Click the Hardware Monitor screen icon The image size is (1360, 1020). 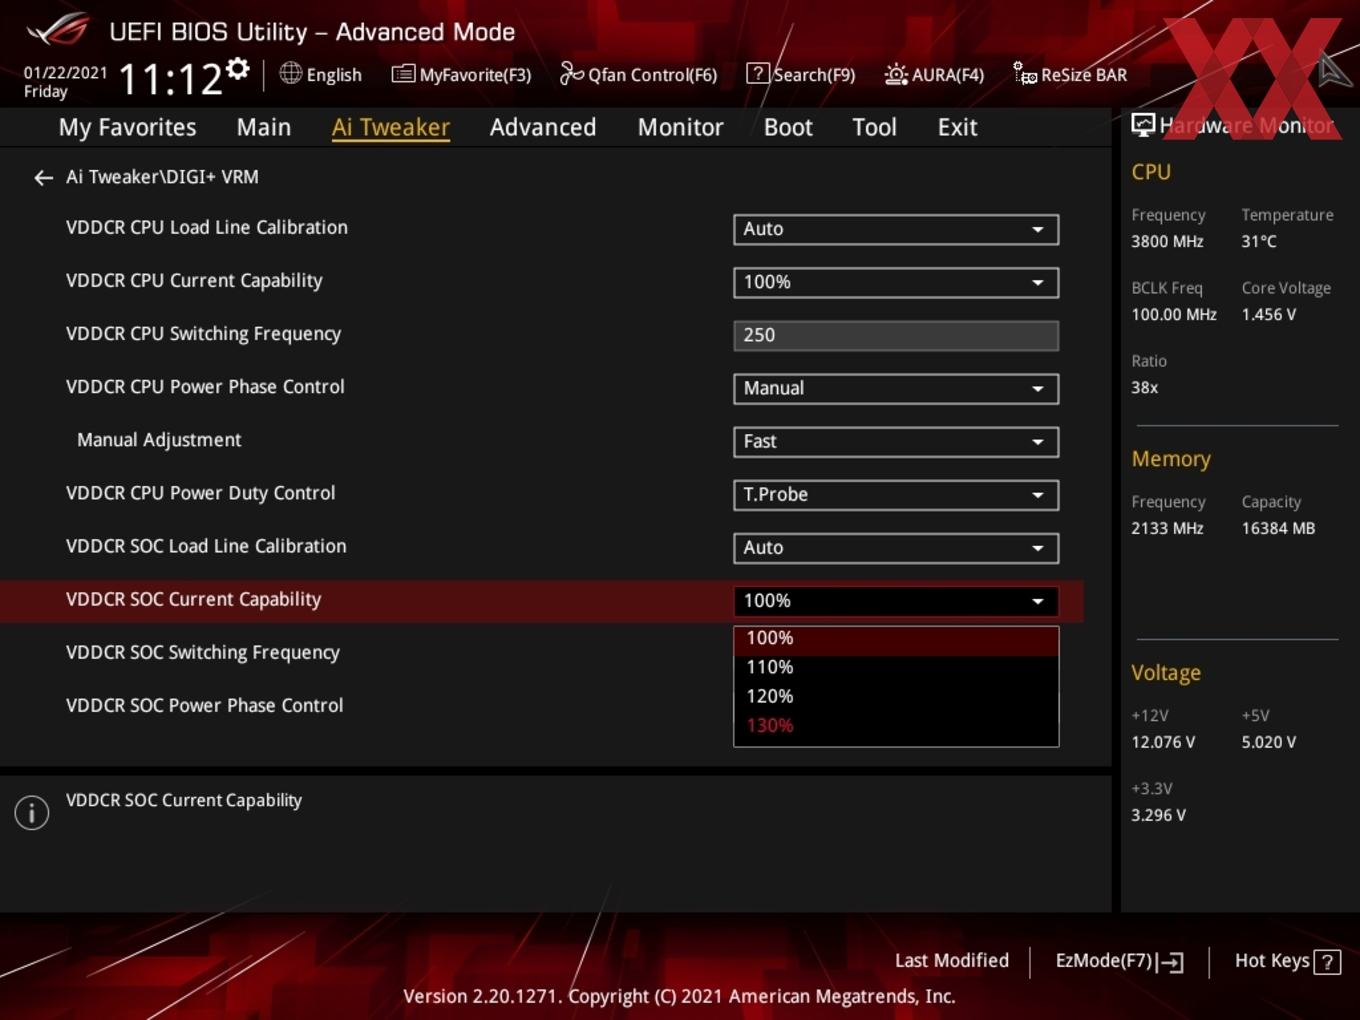tap(1143, 125)
